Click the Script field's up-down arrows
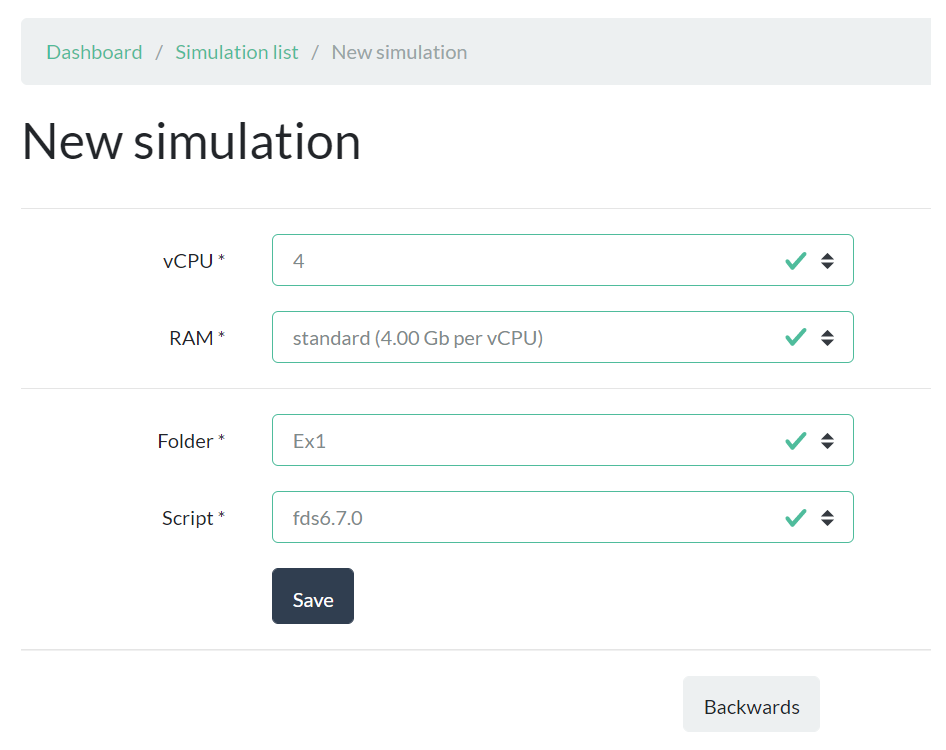Screen dimensions: 946x750 coord(827,518)
